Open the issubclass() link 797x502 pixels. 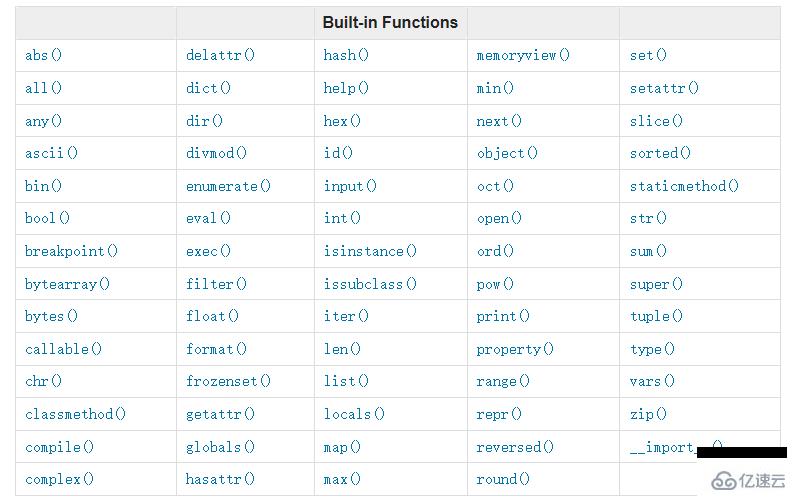click(370, 284)
